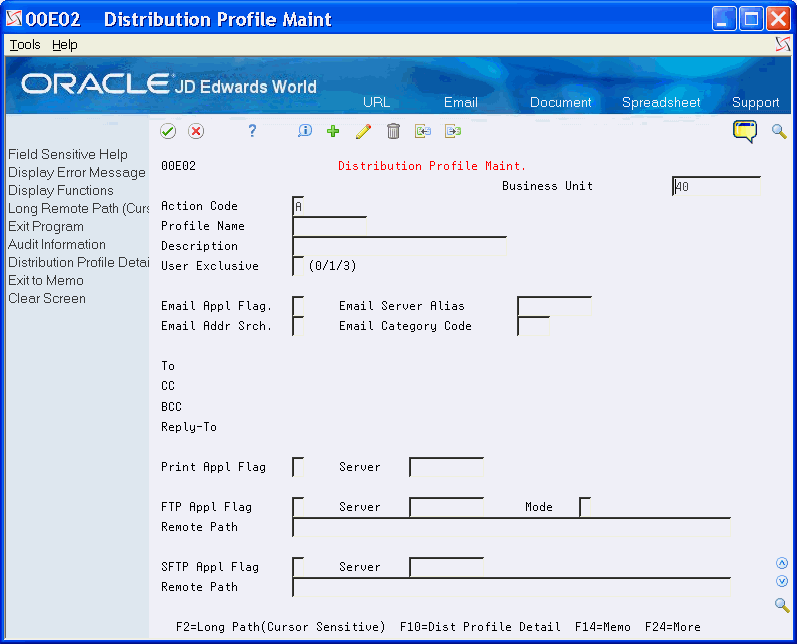Screen dimensions: 797x644
Task: Click the next record arrow icon
Action: (452, 131)
